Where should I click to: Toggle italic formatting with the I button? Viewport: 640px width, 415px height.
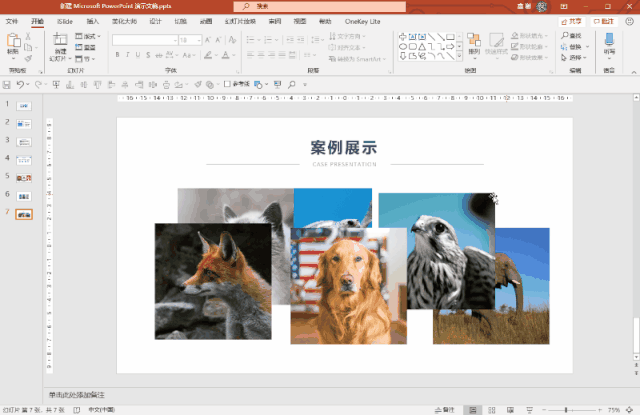(128, 55)
